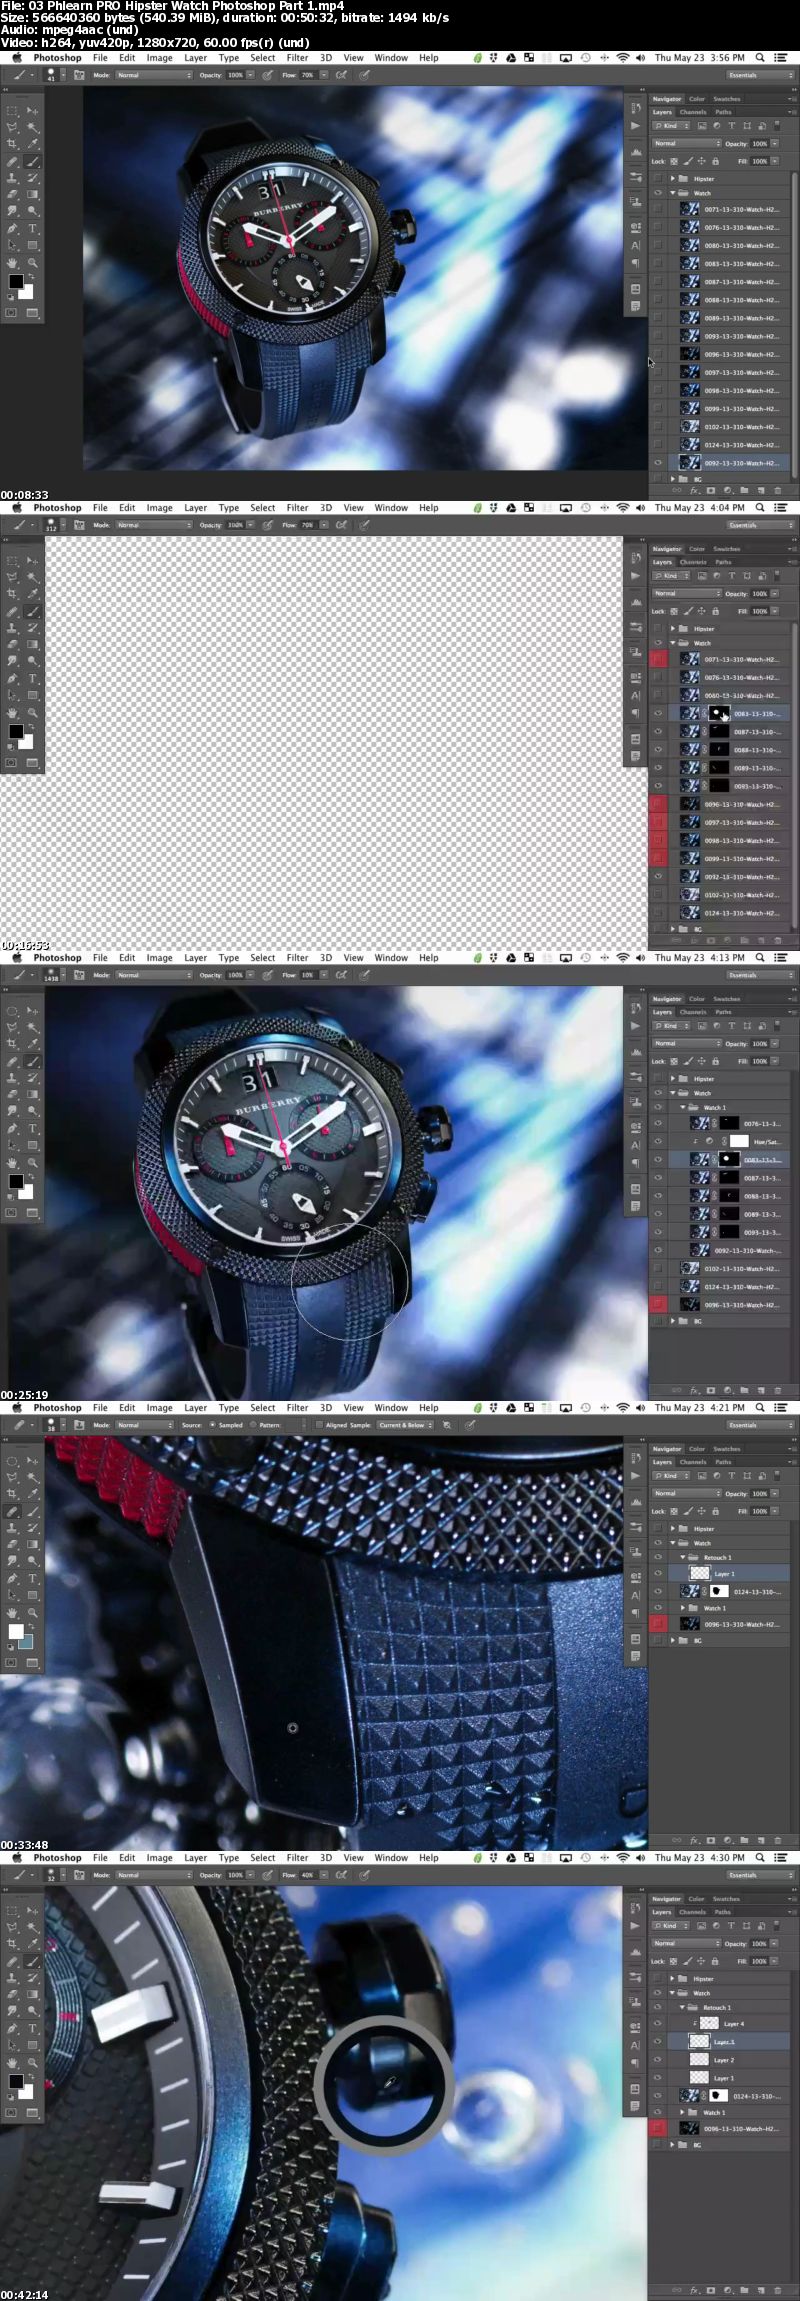
Task: Open the Sample Current & Below dropdown
Action: pos(405,1425)
